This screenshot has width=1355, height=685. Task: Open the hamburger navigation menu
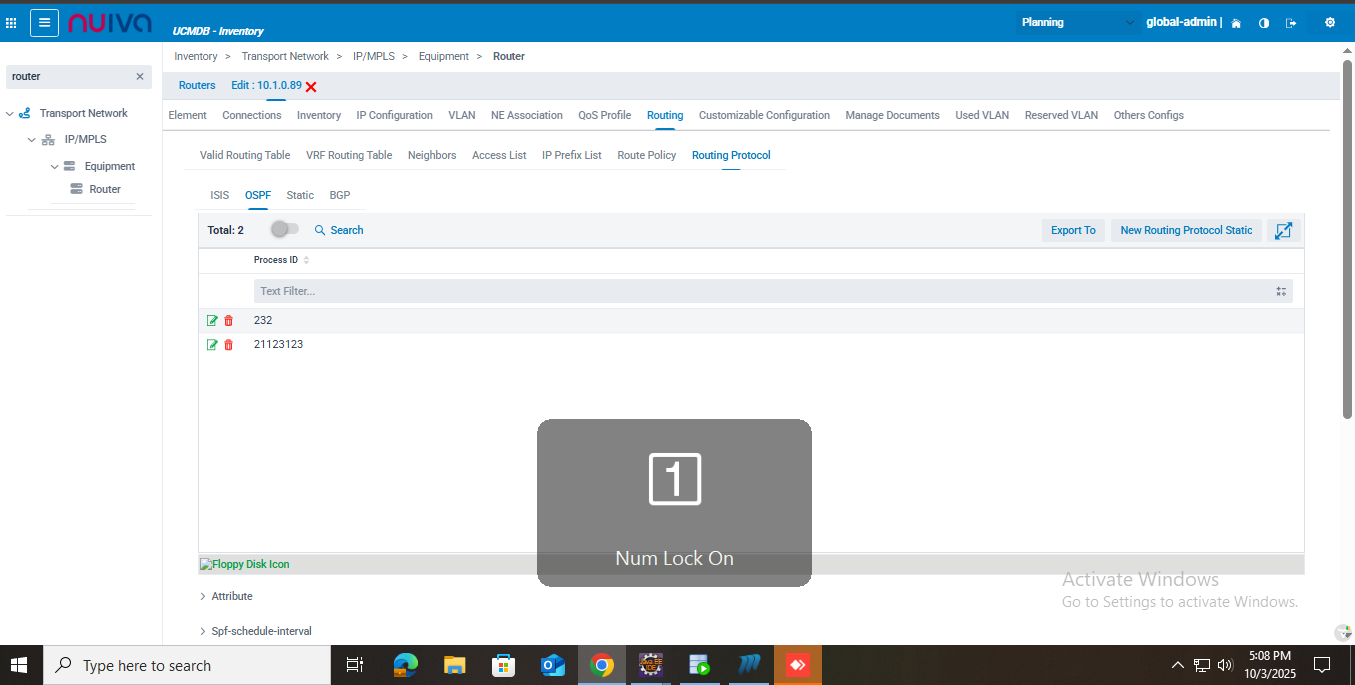(44, 23)
